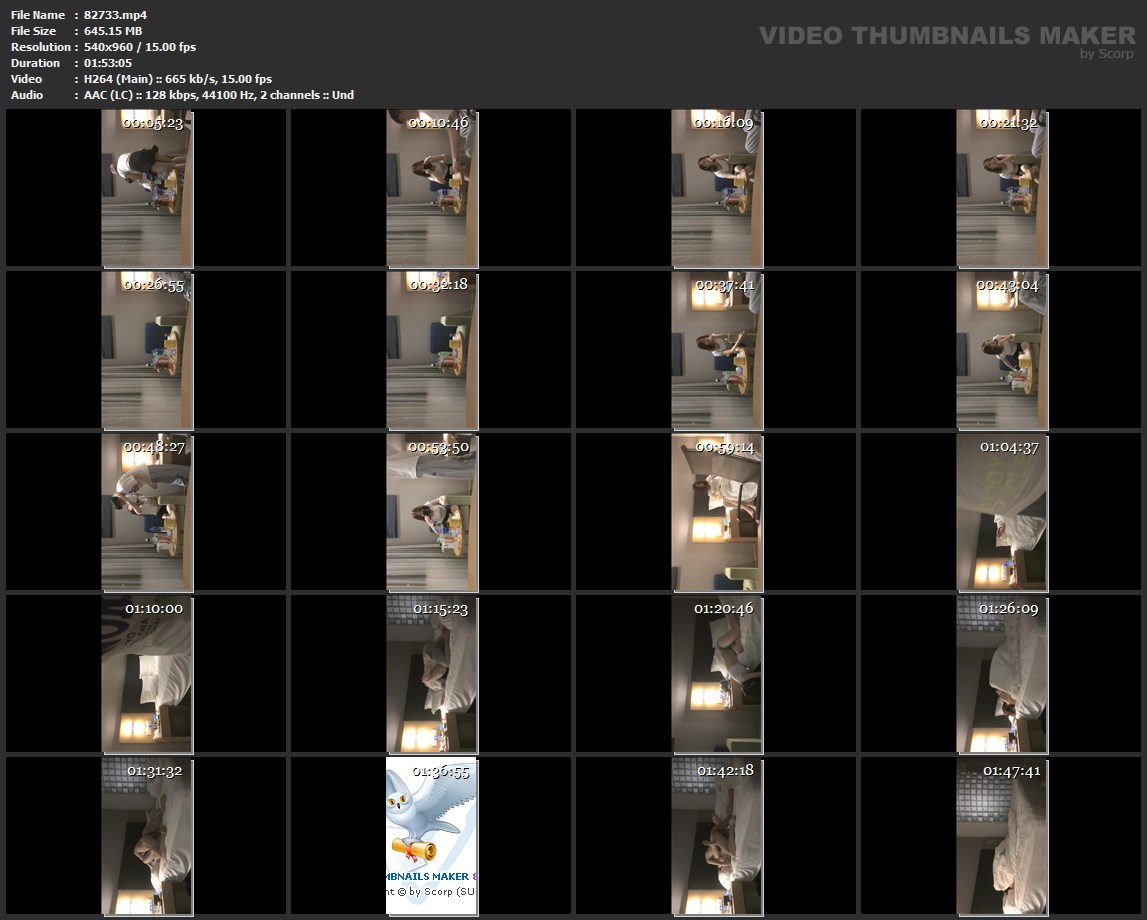Select the thumbnail stamped 00:10:46
Image resolution: width=1147 pixels, height=920 pixels.
(432, 188)
